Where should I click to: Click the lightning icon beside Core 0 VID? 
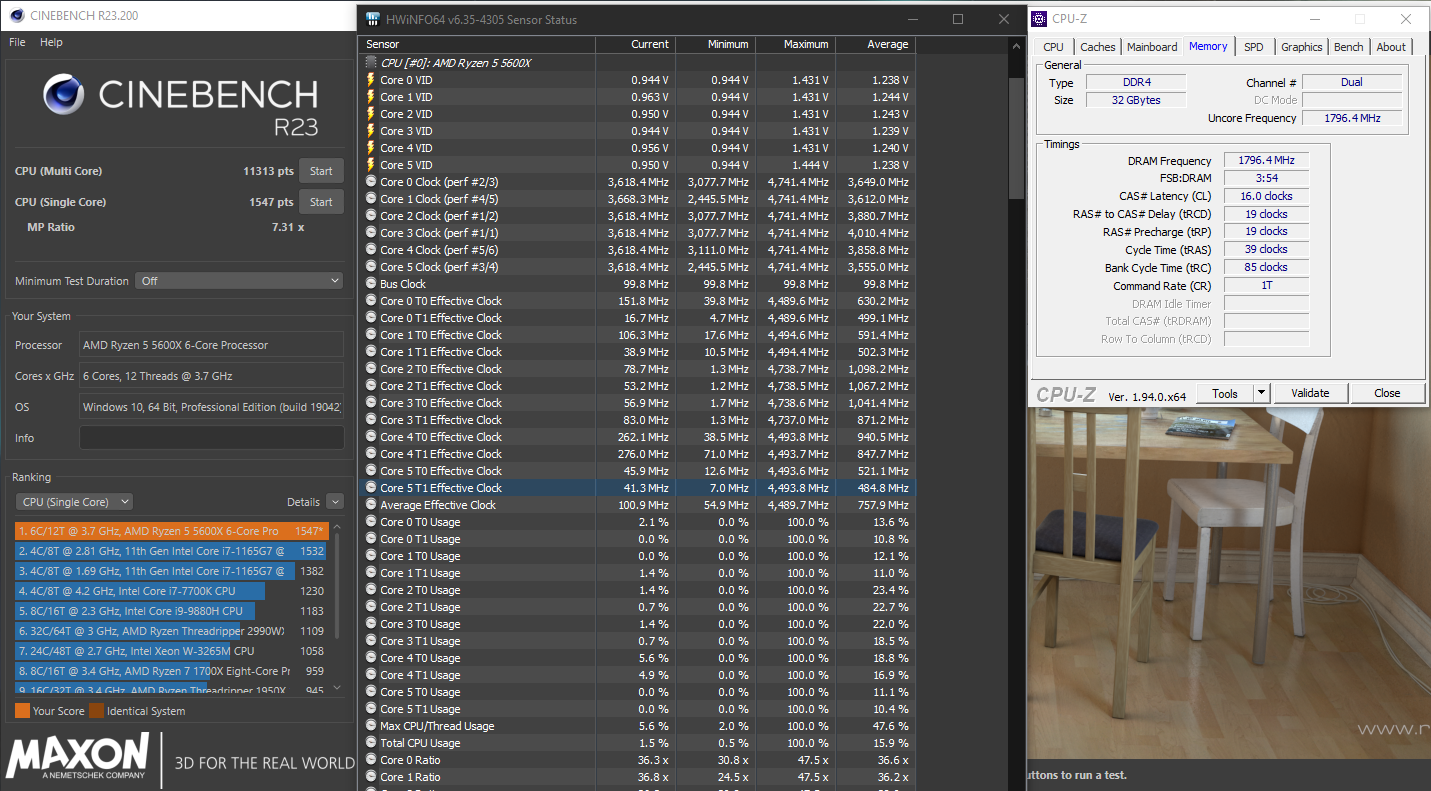click(x=371, y=80)
